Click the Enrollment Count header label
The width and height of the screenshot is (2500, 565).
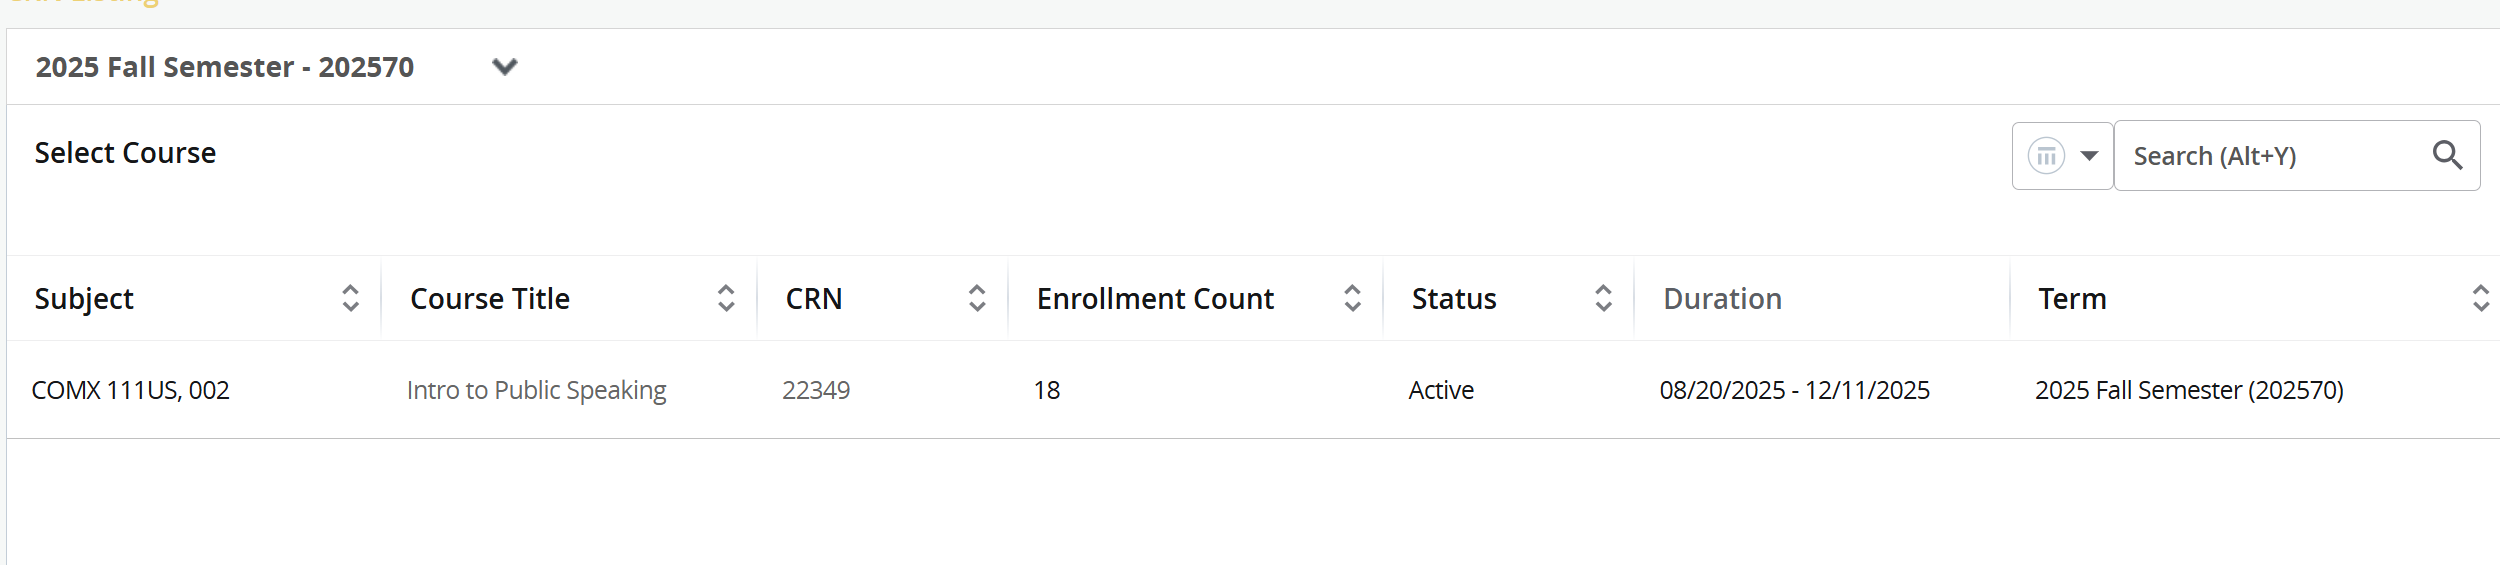(1155, 299)
